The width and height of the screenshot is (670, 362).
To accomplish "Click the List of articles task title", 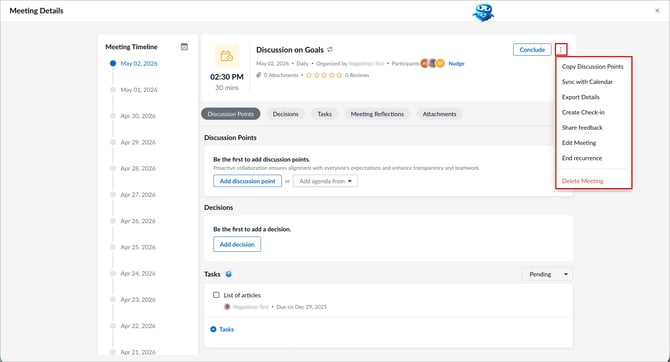I will point(242,295).
